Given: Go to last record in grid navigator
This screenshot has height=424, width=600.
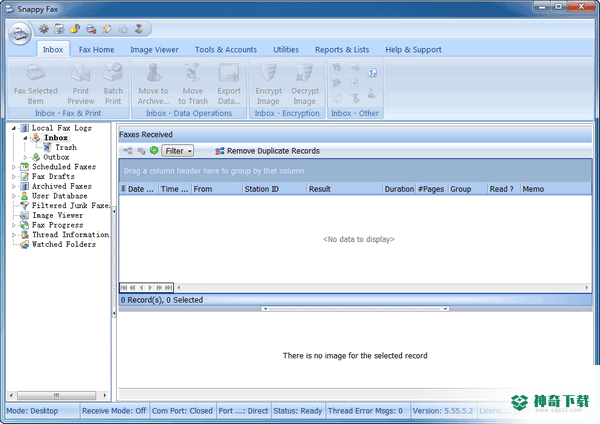Looking at the screenshot, I should pyautogui.click(x=168, y=288).
